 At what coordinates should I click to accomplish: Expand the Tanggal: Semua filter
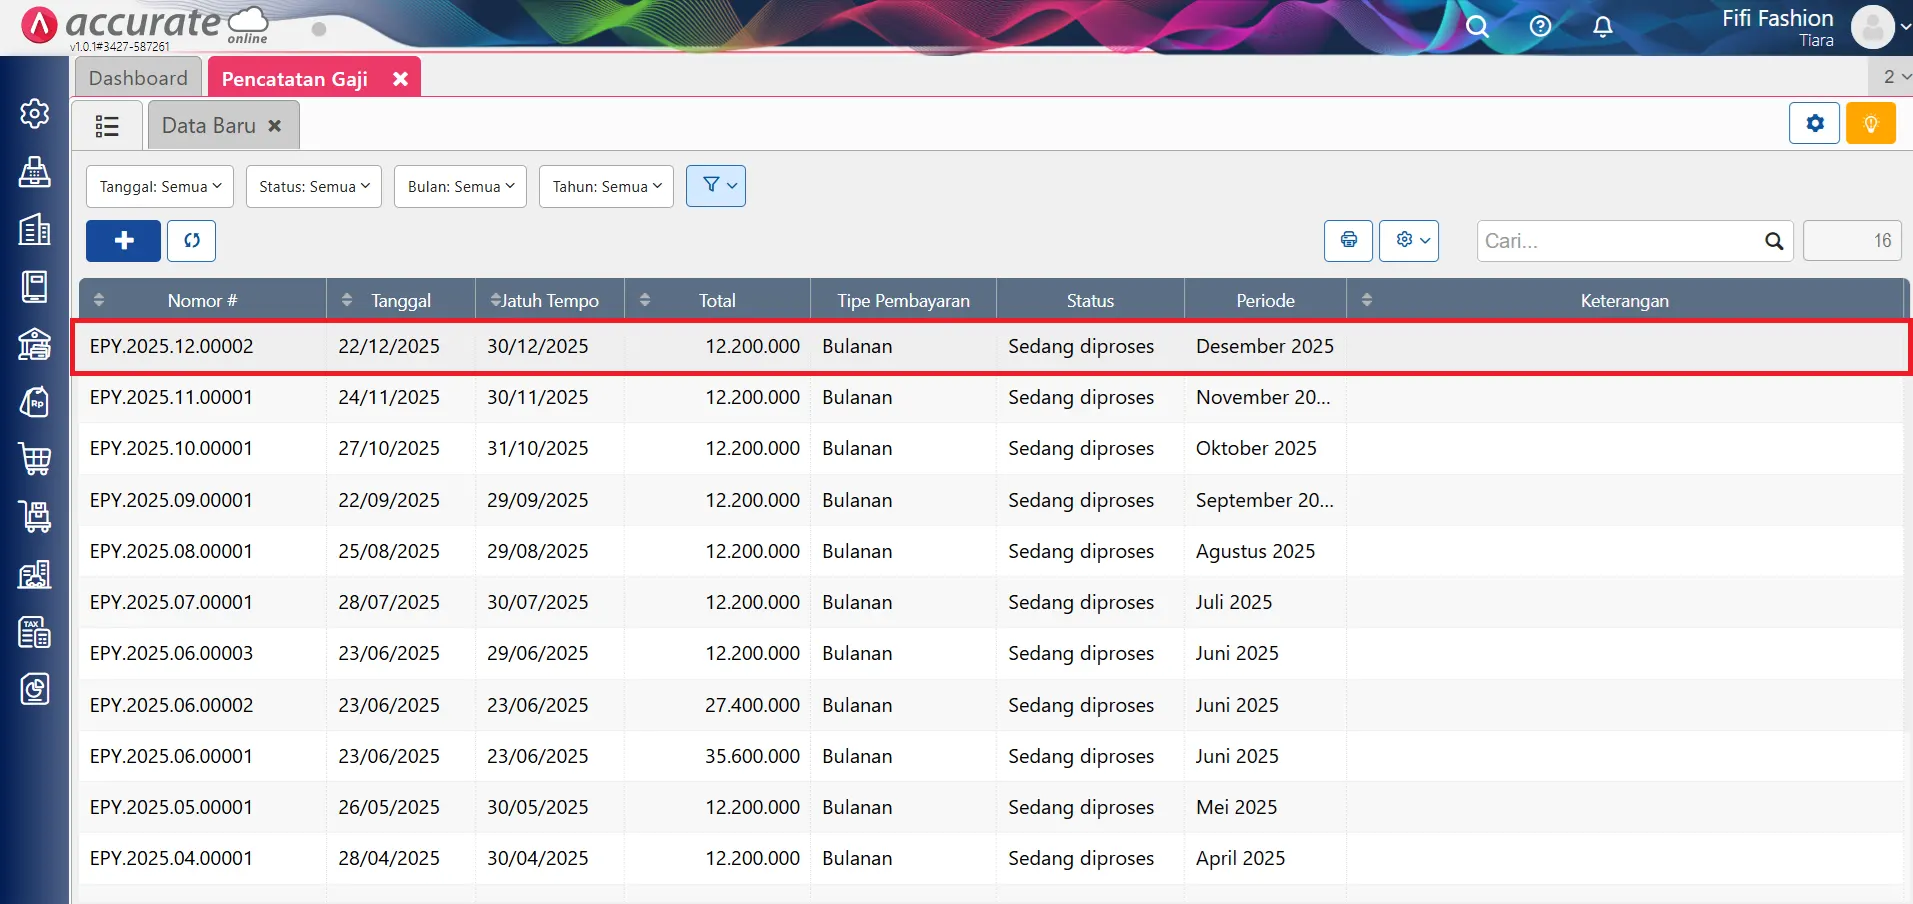coord(160,187)
